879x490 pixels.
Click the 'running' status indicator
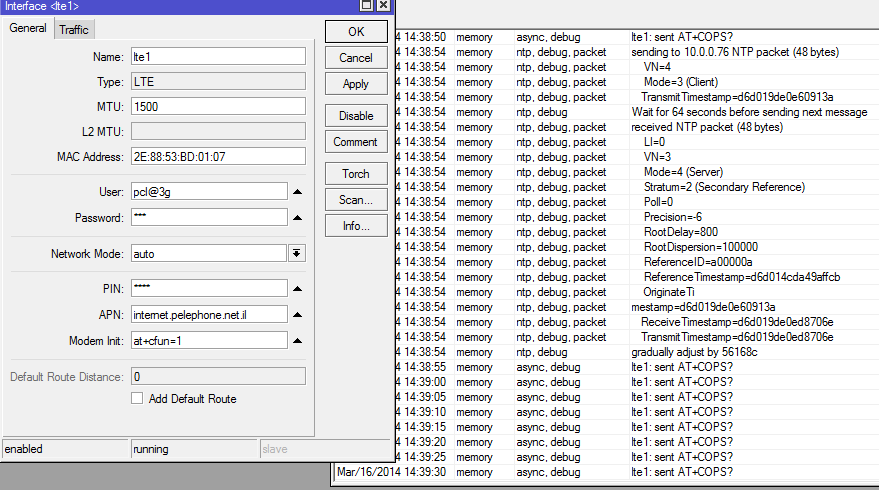click(x=193, y=449)
